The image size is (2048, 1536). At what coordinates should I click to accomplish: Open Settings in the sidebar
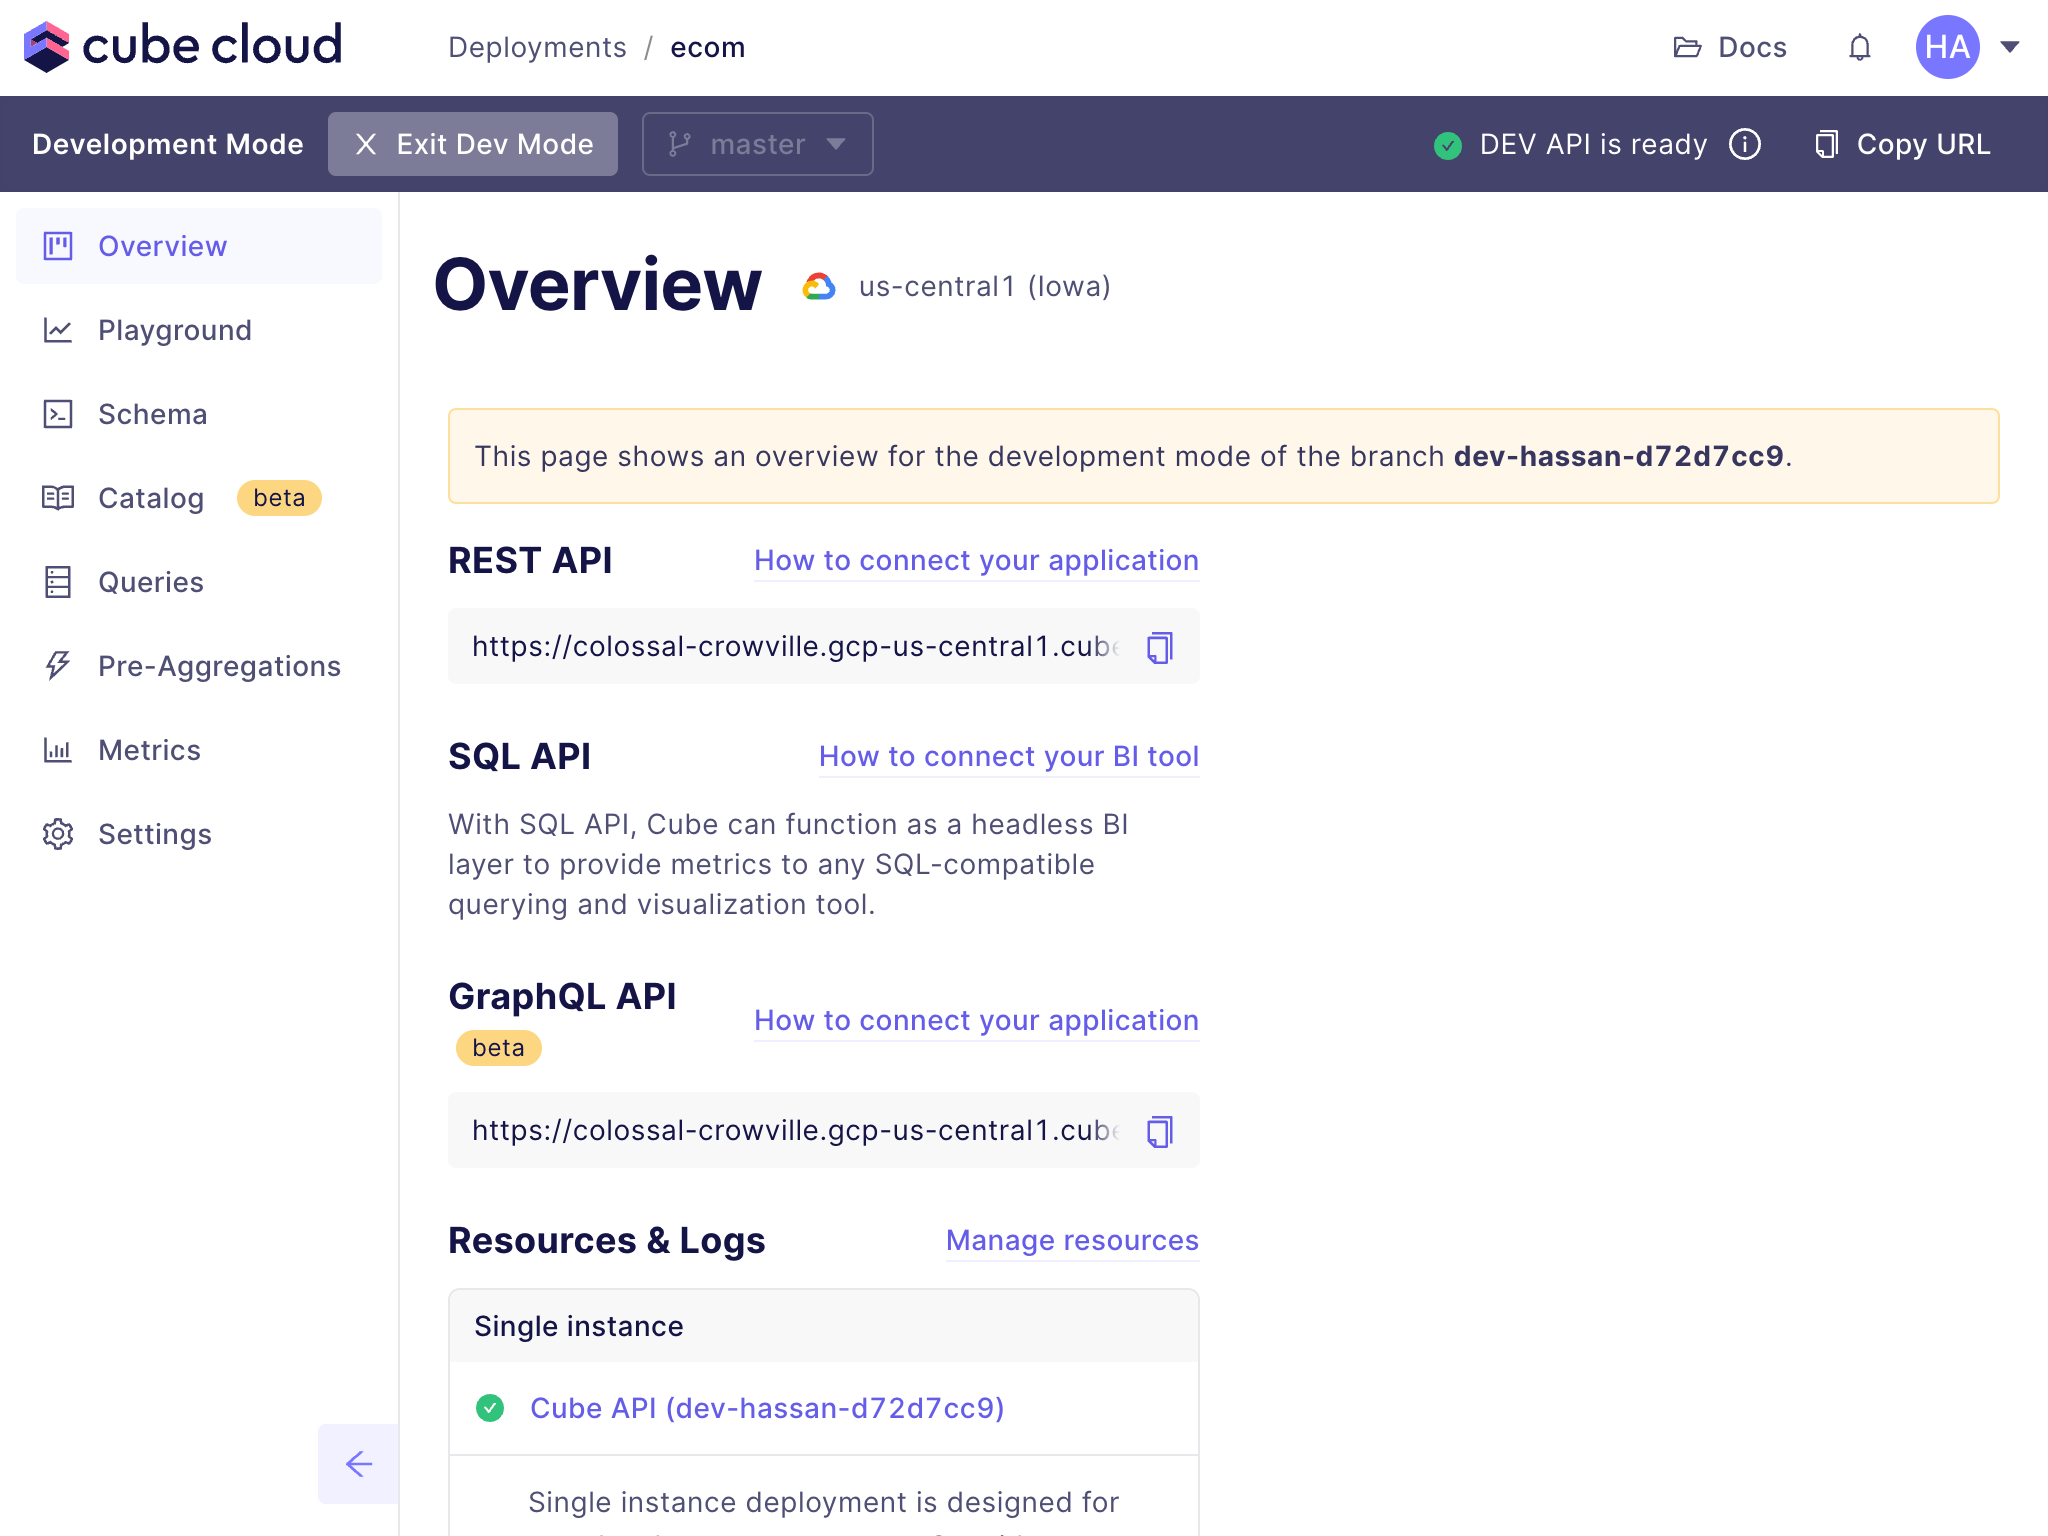pyautogui.click(x=199, y=834)
